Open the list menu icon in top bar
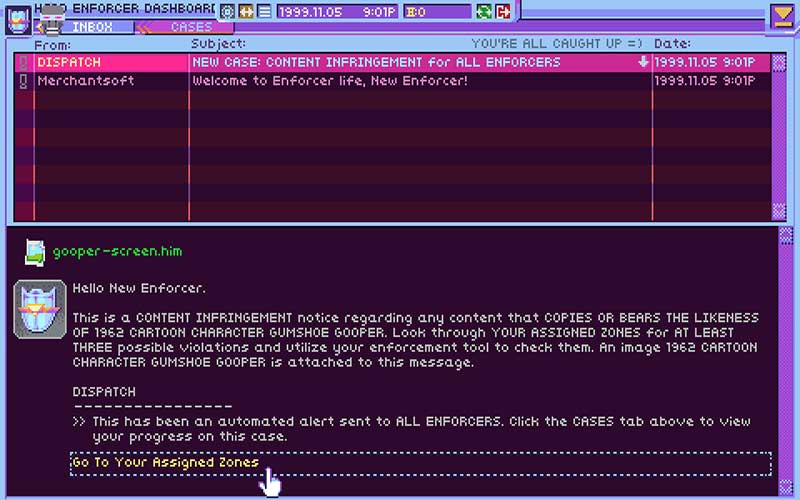This screenshot has height=500, width=800. [x=263, y=11]
